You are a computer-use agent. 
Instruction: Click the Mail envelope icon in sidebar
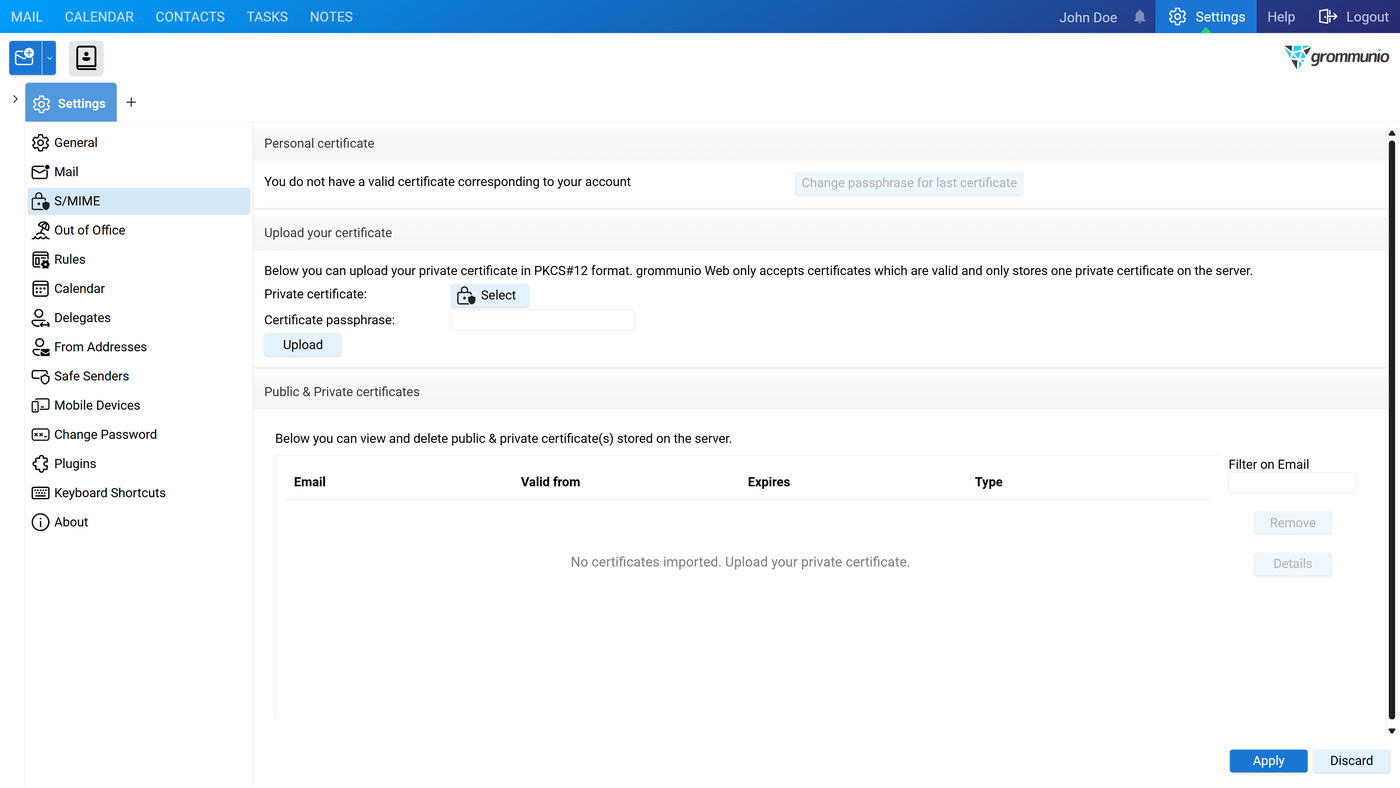click(x=40, y=172)
